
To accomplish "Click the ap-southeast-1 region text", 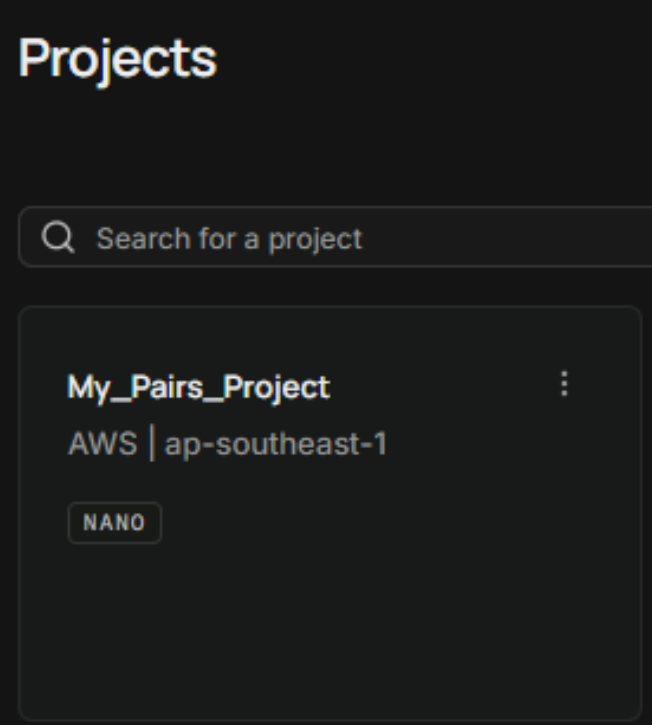I will (x=276, y=444).
